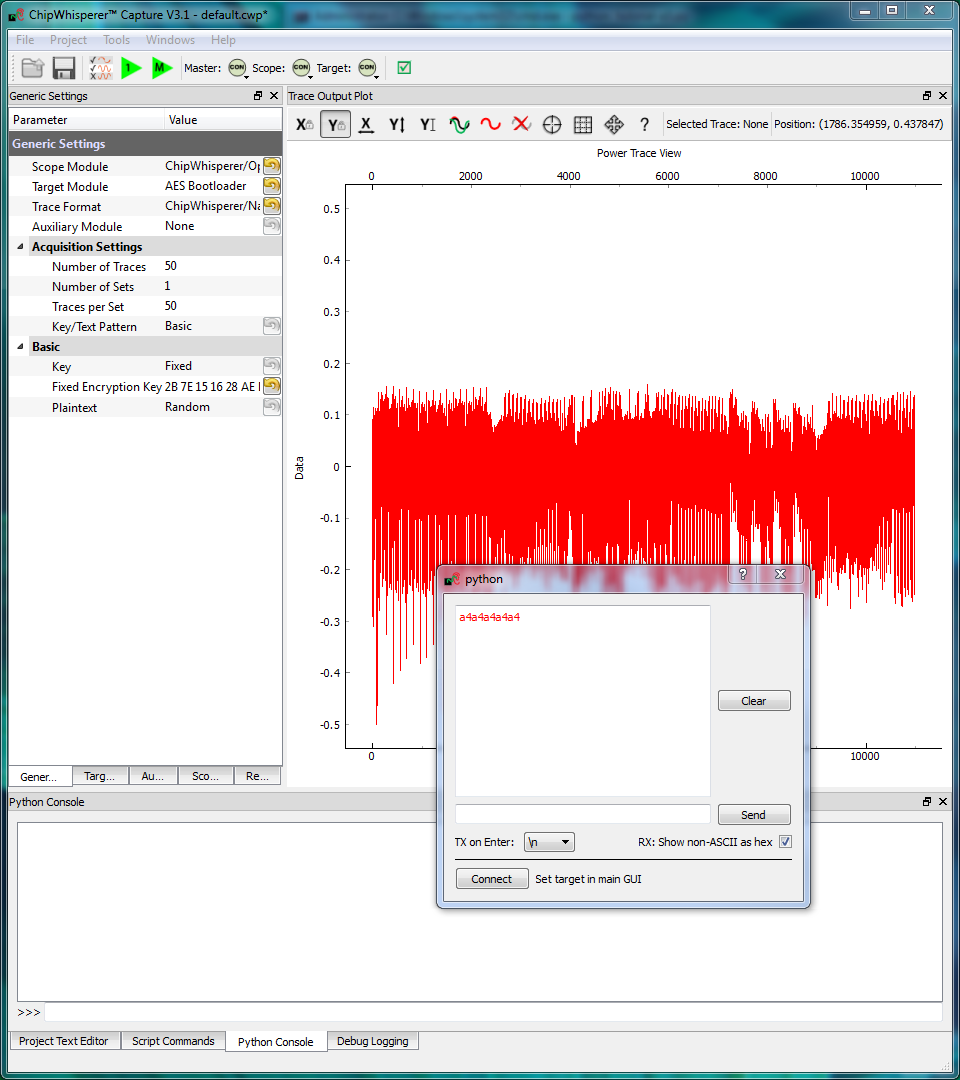Screen dimensions: 960x1080
Task: Open the Tools menu
Action: [x=116, y=40]
